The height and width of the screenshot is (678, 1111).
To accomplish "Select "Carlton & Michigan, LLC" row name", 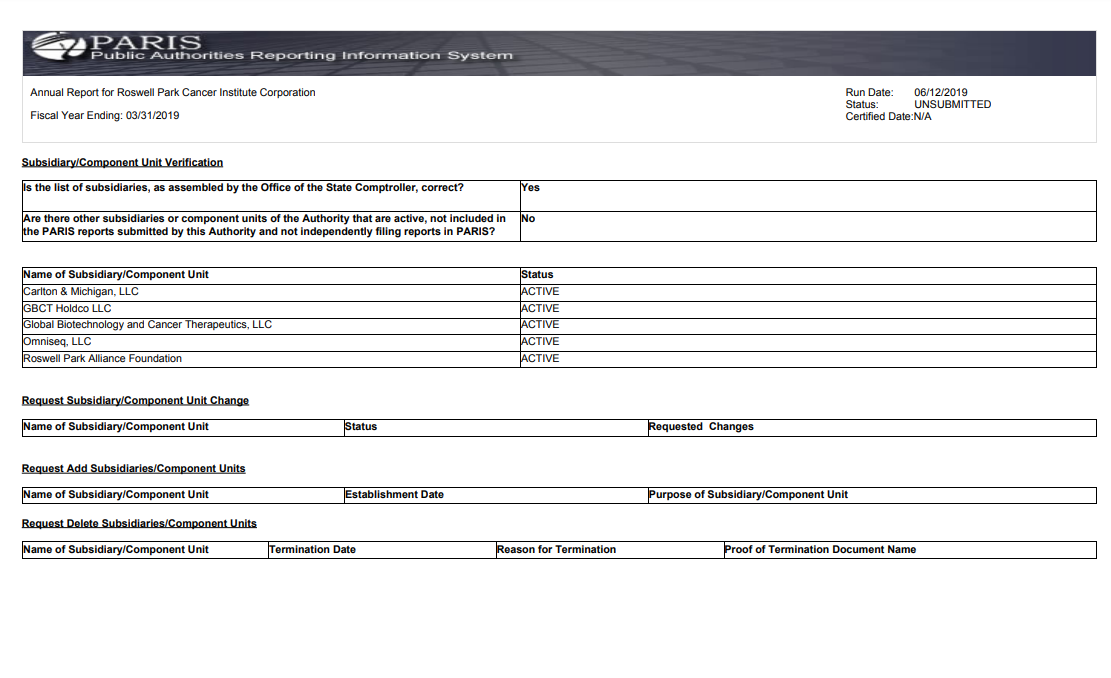I will pos(81,292).
